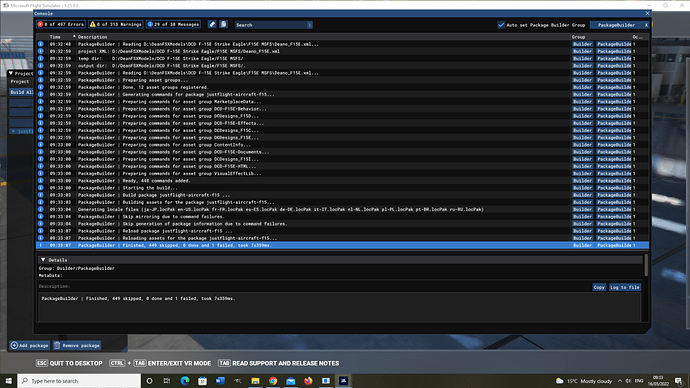Viewport: 690px width, 388px height.
Task: Toggle the Errors filter in the console
Action: pos(61,25)
